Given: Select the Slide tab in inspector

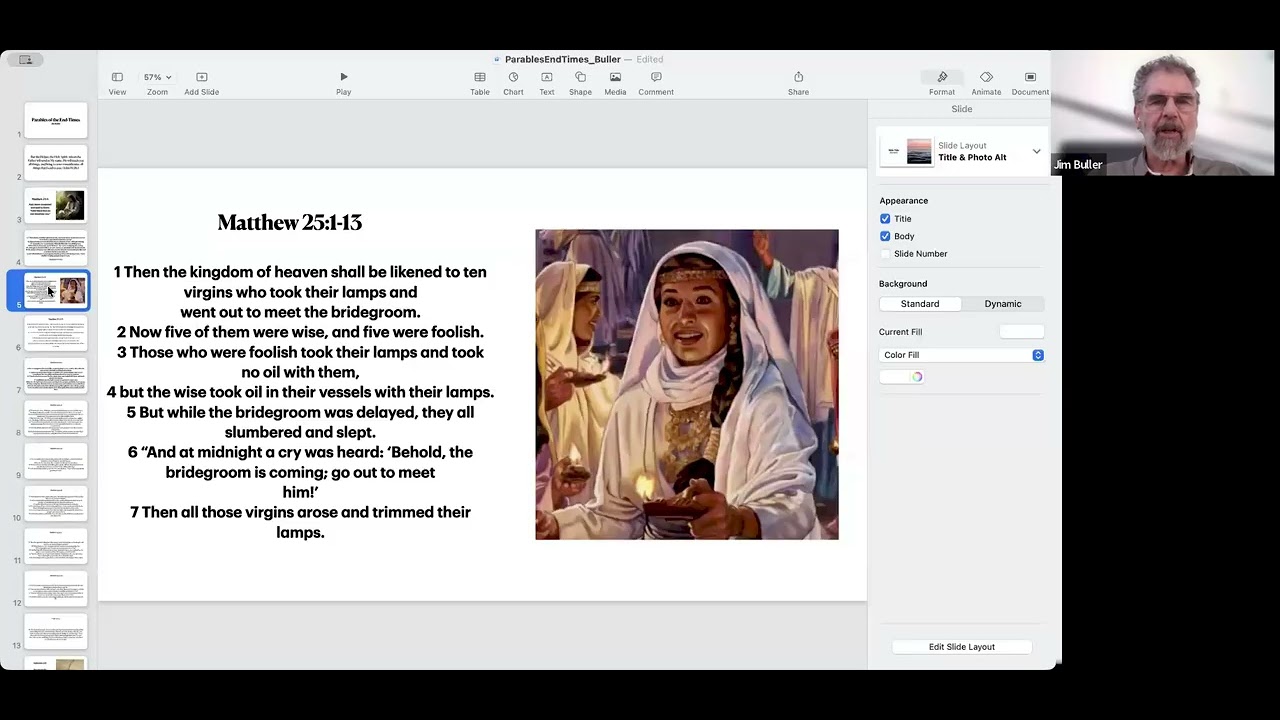Looking at the screenshot, I should 962,109.
